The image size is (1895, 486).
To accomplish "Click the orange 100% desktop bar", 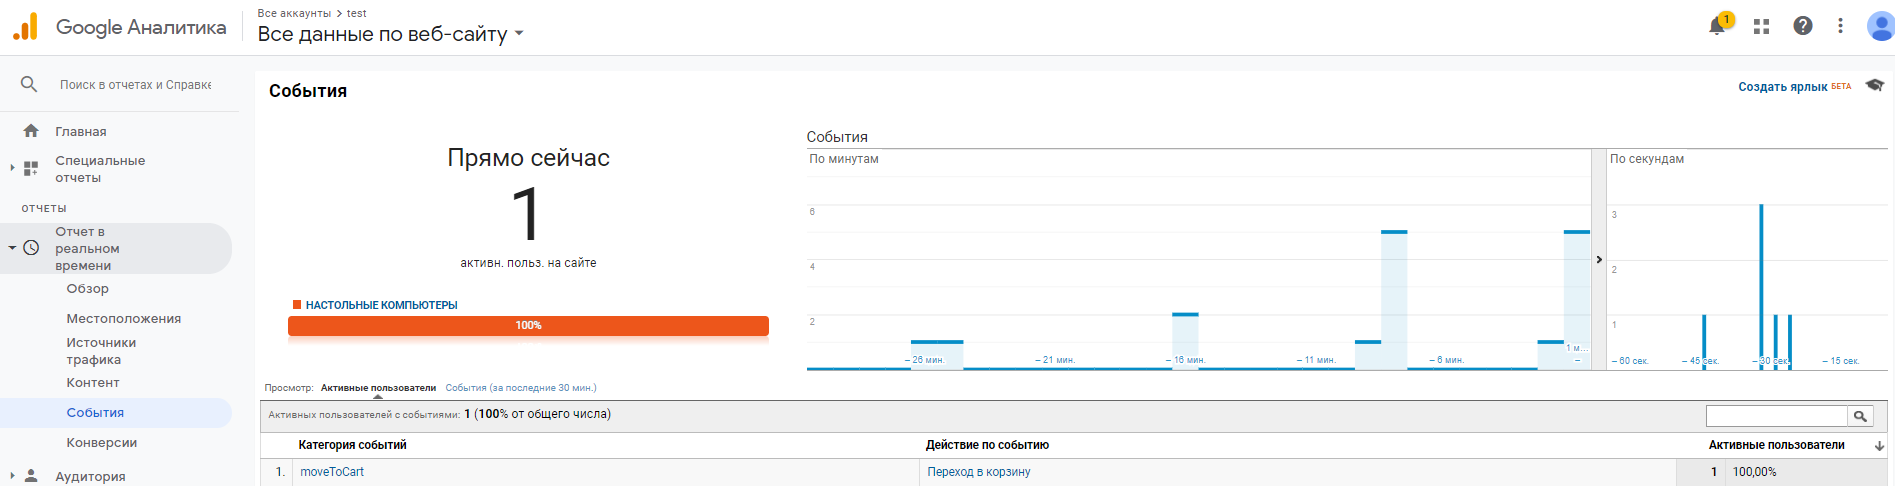I will [x=528, y=326].
